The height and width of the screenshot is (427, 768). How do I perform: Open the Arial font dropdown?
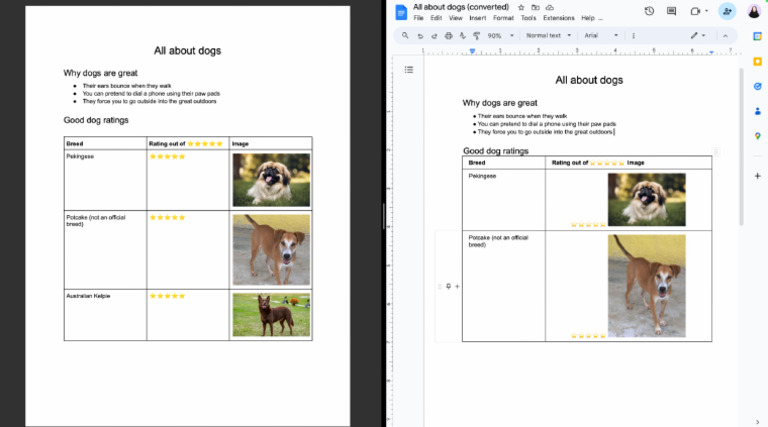tap(601, 36)
